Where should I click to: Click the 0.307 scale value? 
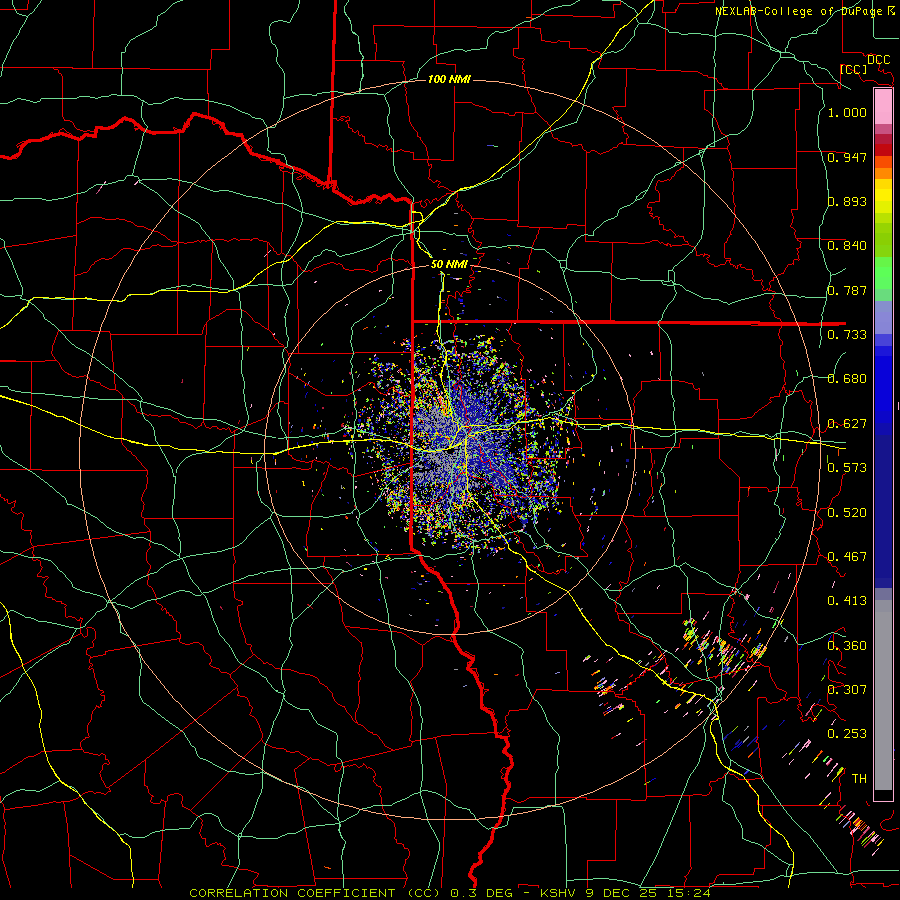pyautogui.click(x=847, y=689)
